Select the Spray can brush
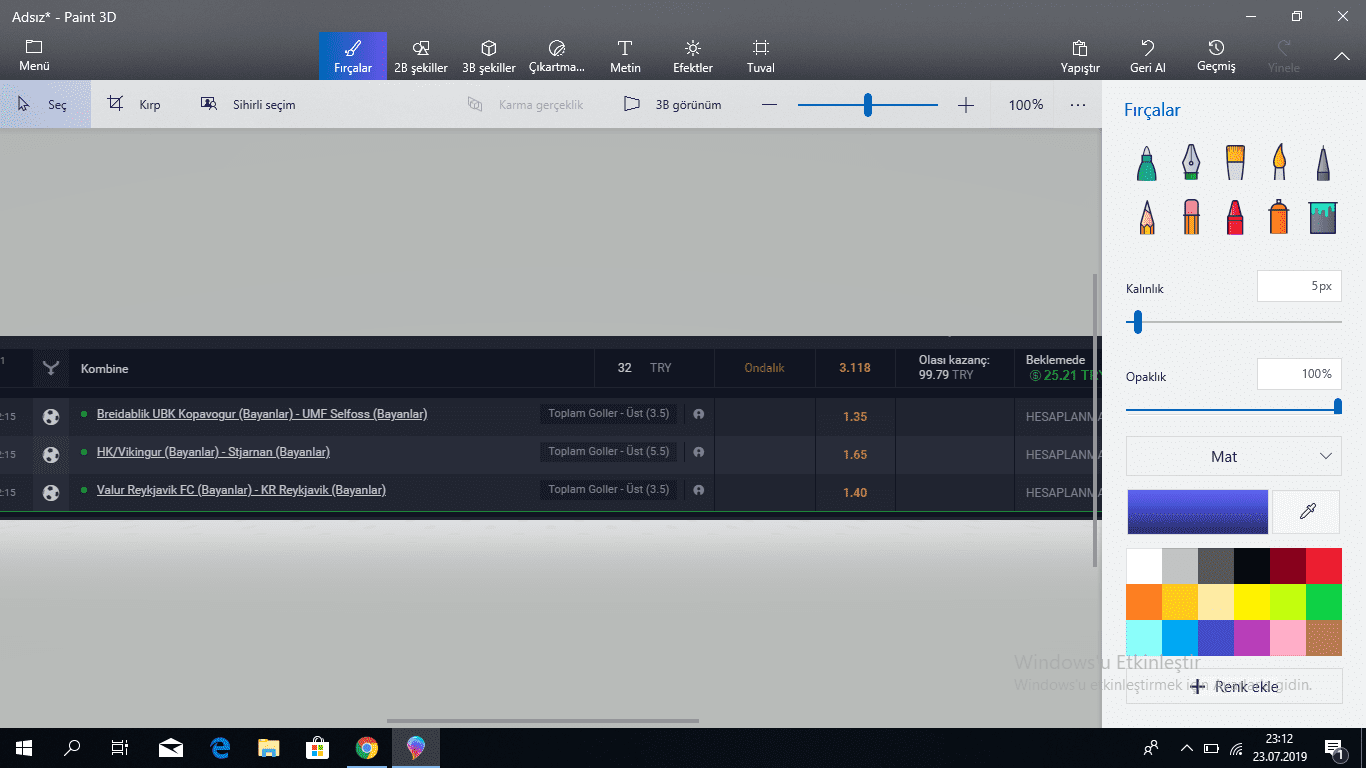This screenshot has width=1366, height=768. pos(1279,217)
